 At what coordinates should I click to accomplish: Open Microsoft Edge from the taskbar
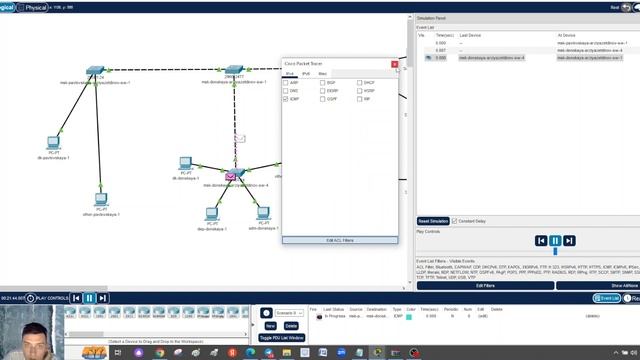click(250, 353)
